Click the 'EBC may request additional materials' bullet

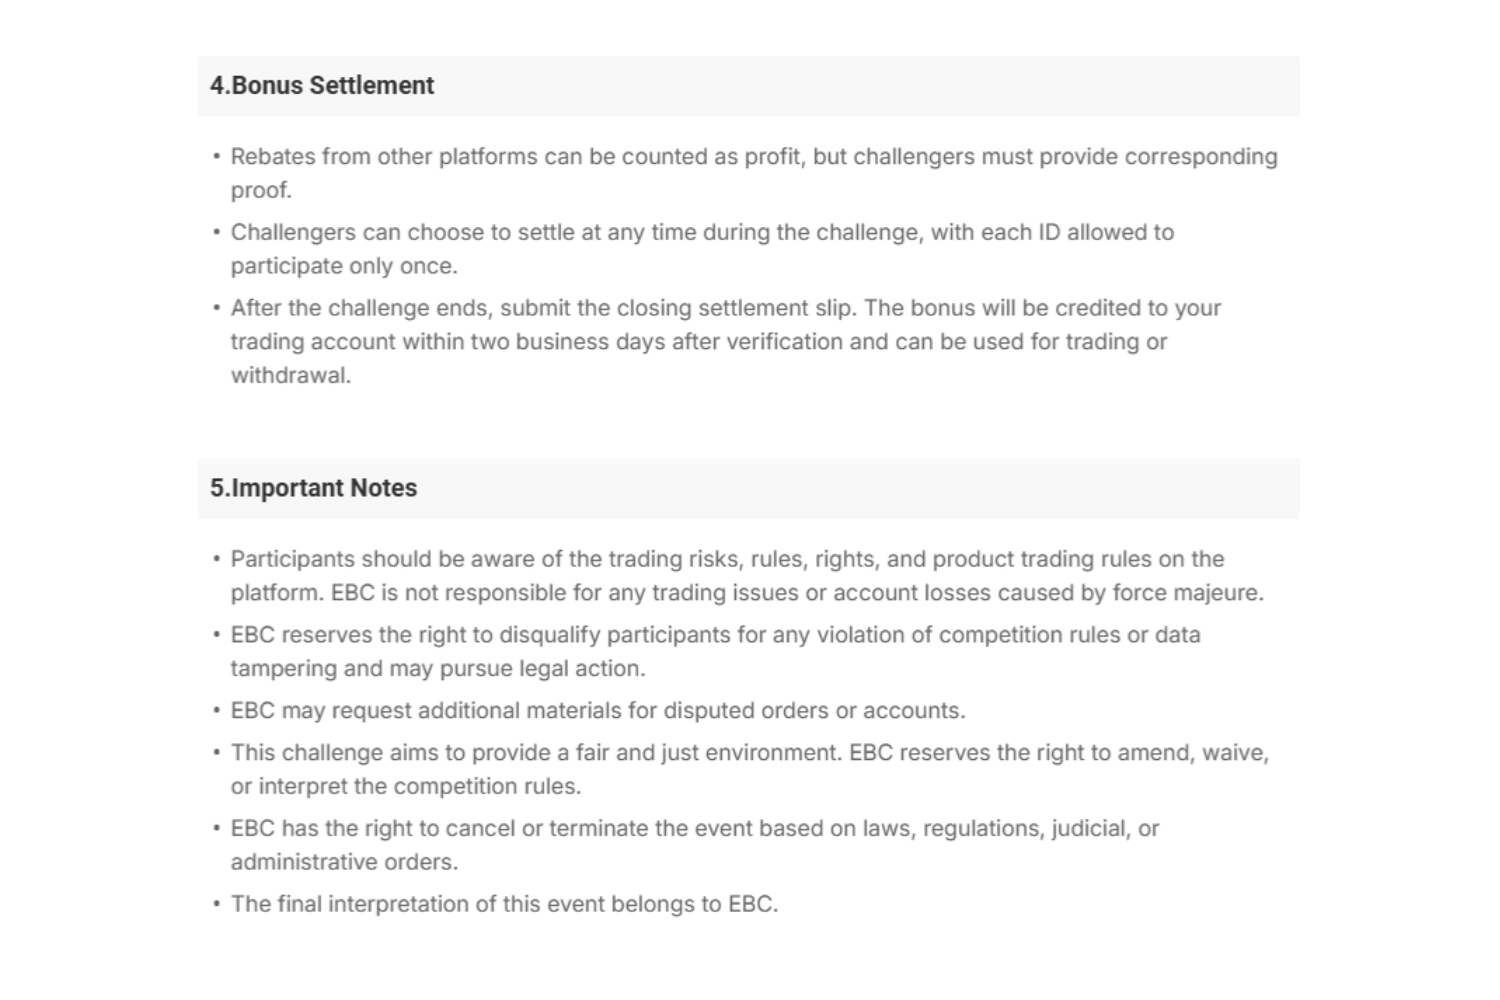[597, 711]
